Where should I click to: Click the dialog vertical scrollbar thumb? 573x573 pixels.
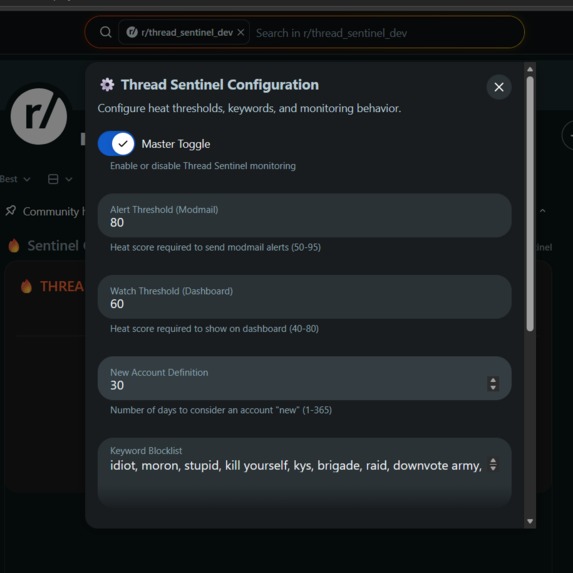pos(530,204)
